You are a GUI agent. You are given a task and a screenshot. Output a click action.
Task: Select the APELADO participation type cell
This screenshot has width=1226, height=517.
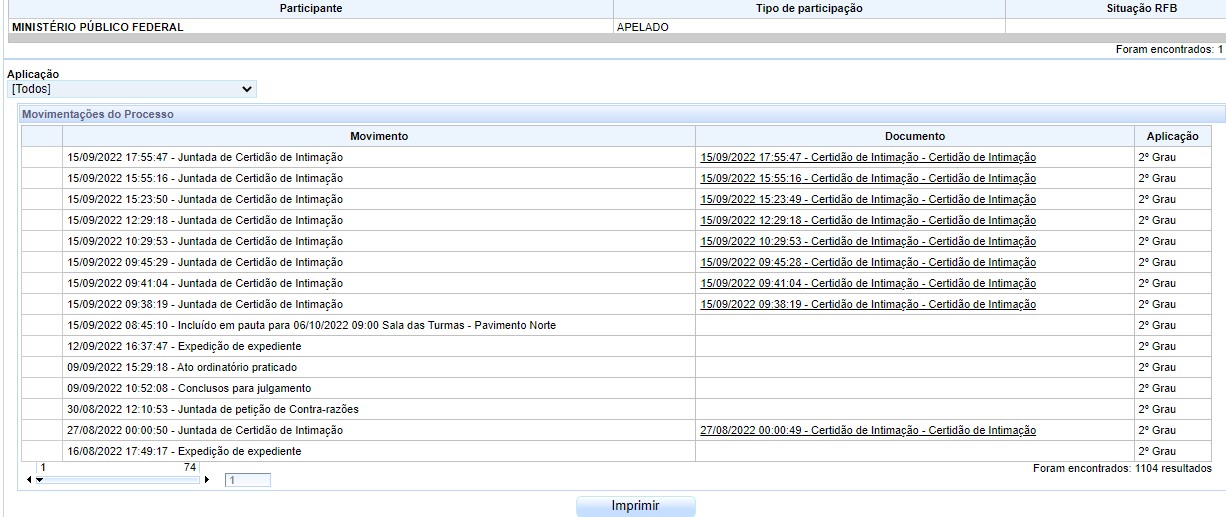[x=809, y=27]
